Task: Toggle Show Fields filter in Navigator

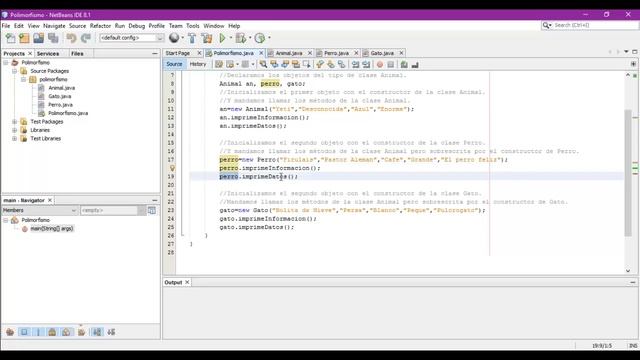Action: coord(24,332)
